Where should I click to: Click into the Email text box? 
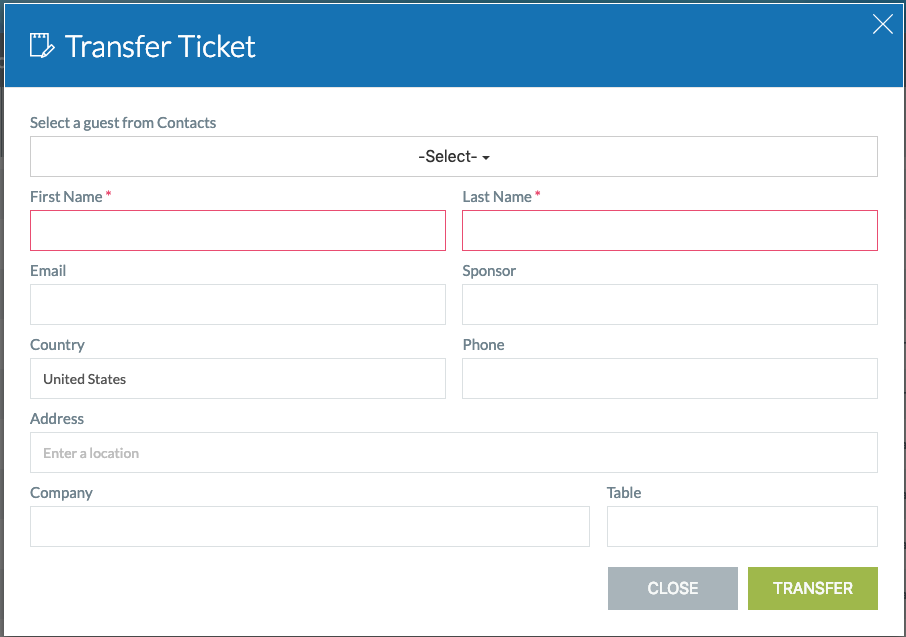coord(238,304)
